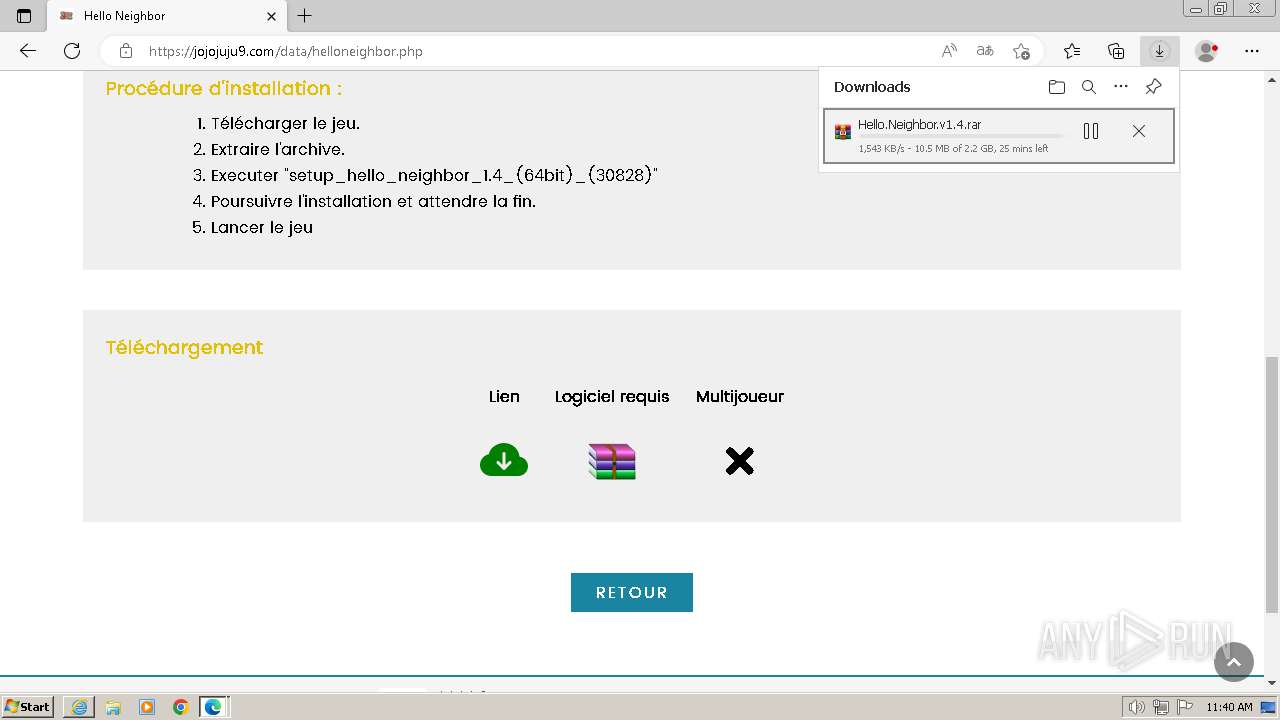Click the 'Multijoueur' label

tap(740, 397)
